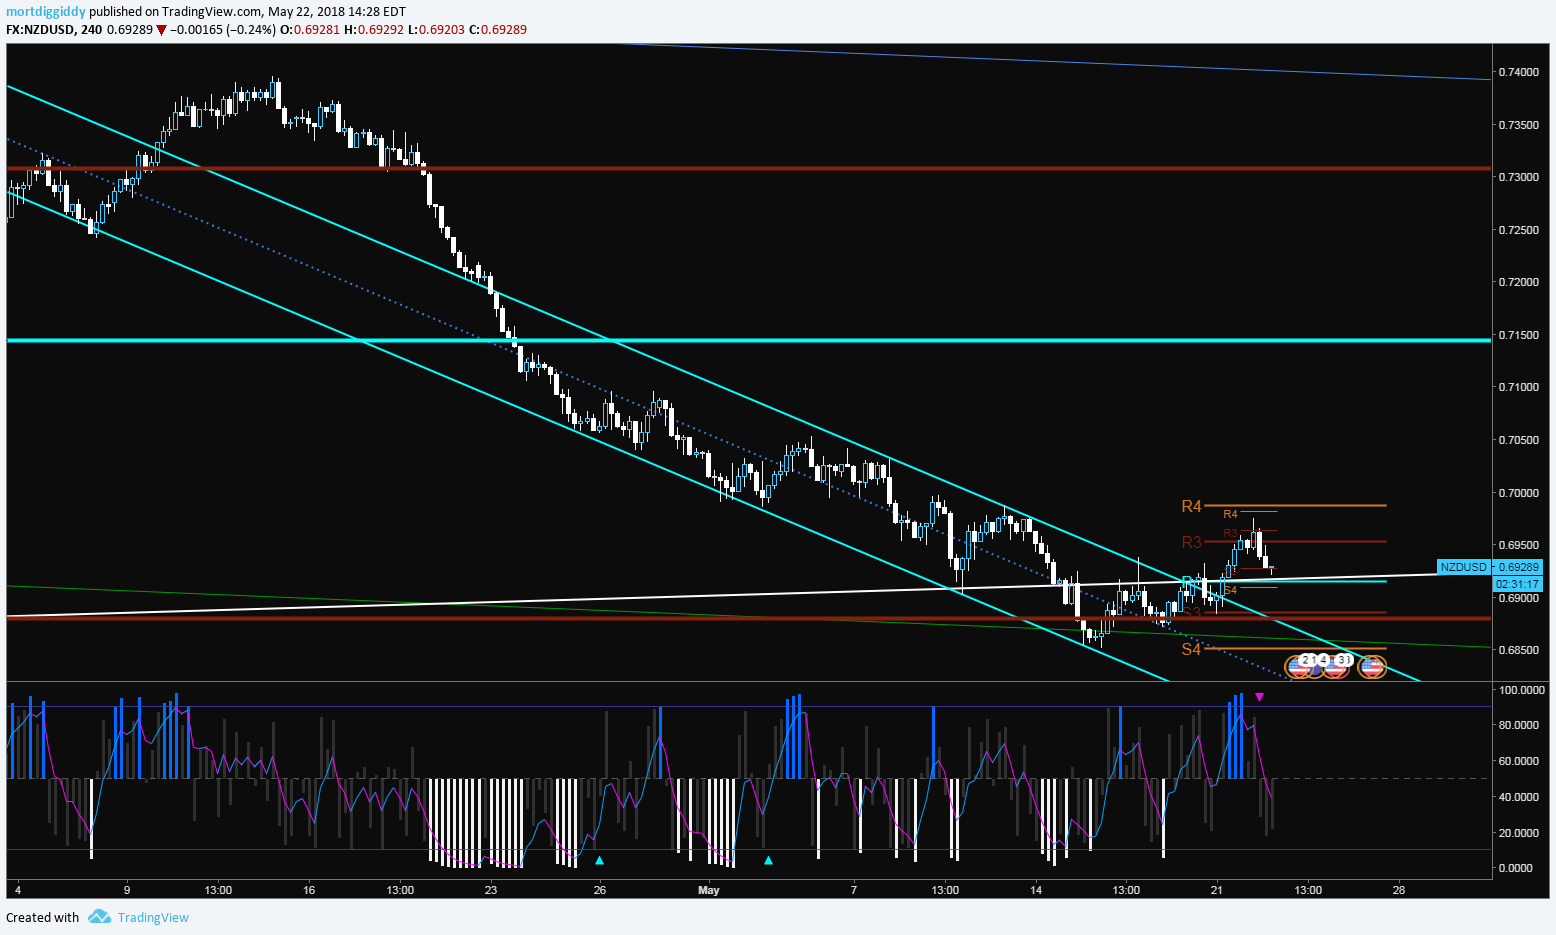Click the cyan up-arrow signal near May
The height and width of the screenshot is (935, 1556).
(768, 860)
